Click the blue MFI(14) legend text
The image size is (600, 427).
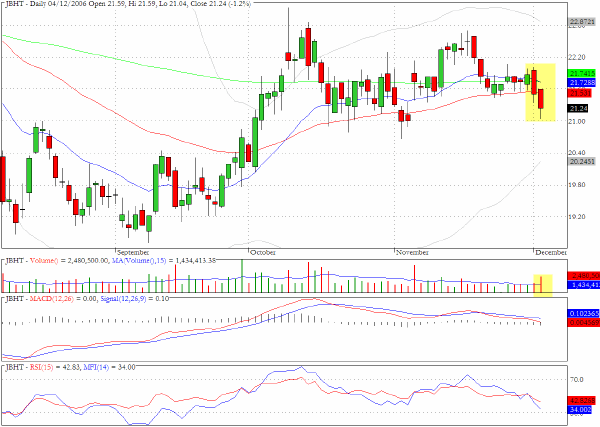[96, 367]
